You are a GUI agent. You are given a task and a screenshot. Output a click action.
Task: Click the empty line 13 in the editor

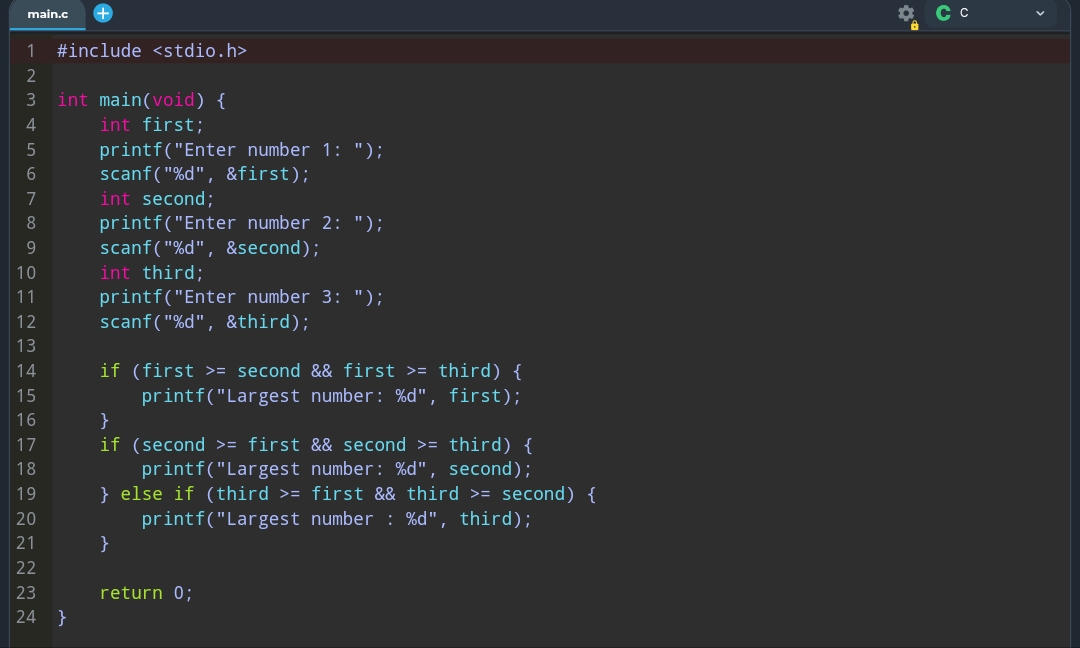[400, 346]
